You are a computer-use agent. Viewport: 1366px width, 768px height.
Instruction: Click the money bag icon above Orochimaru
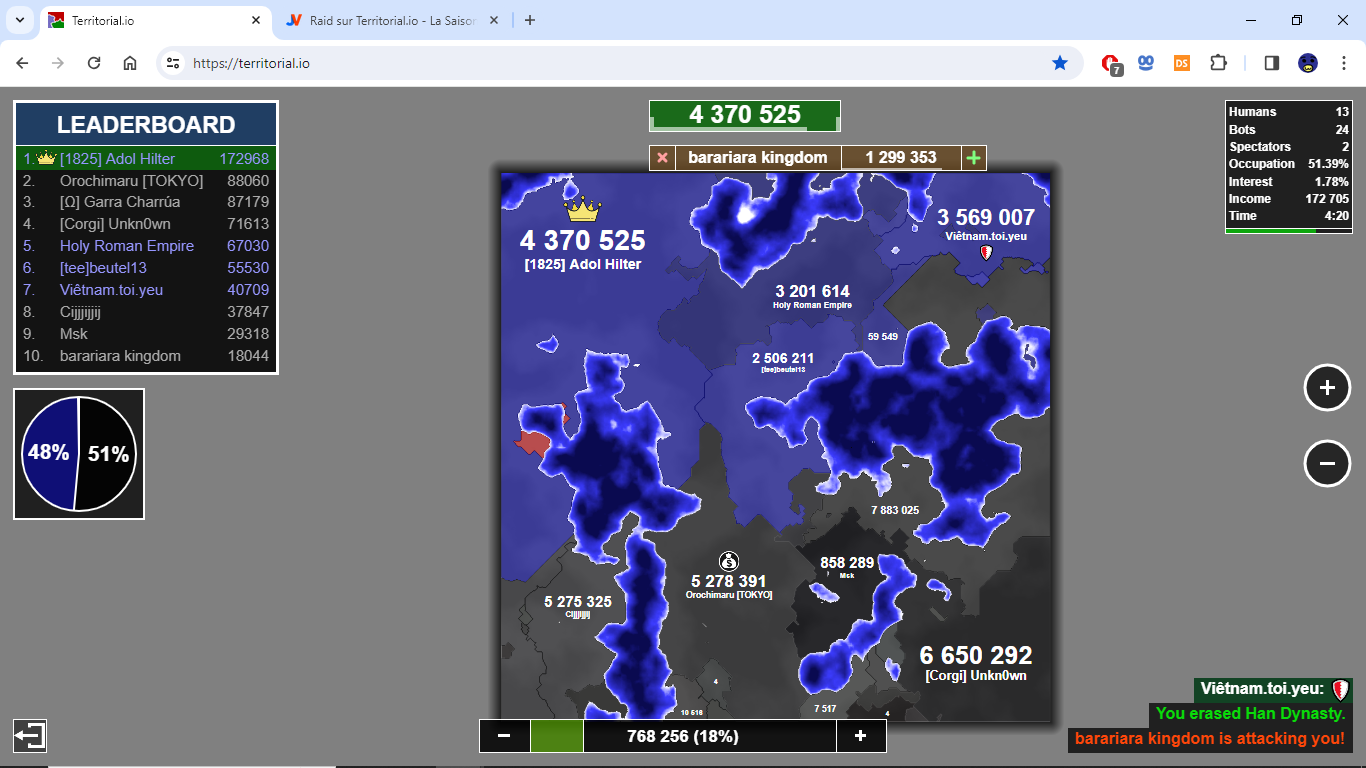[x=728, y=561]
